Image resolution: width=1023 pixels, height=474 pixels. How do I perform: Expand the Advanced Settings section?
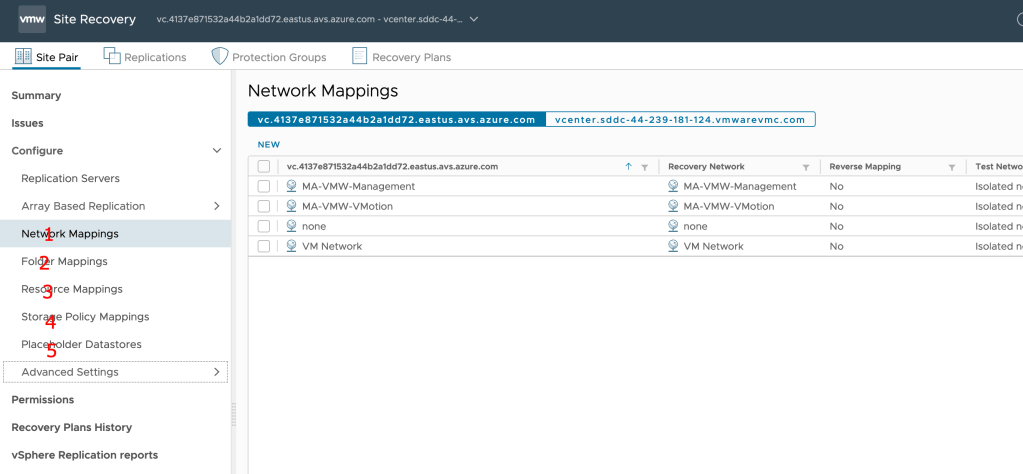[217, 372]
